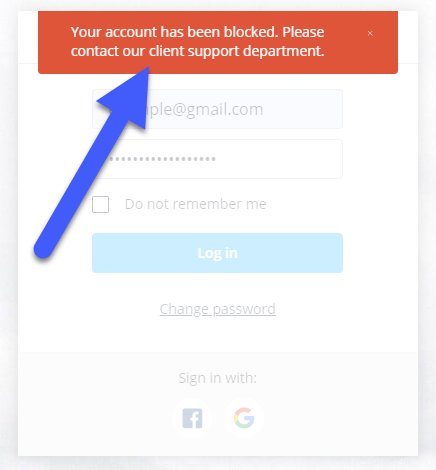Focus the masked password field
This screenshot has height=470, width=436.
pos(217,159)
